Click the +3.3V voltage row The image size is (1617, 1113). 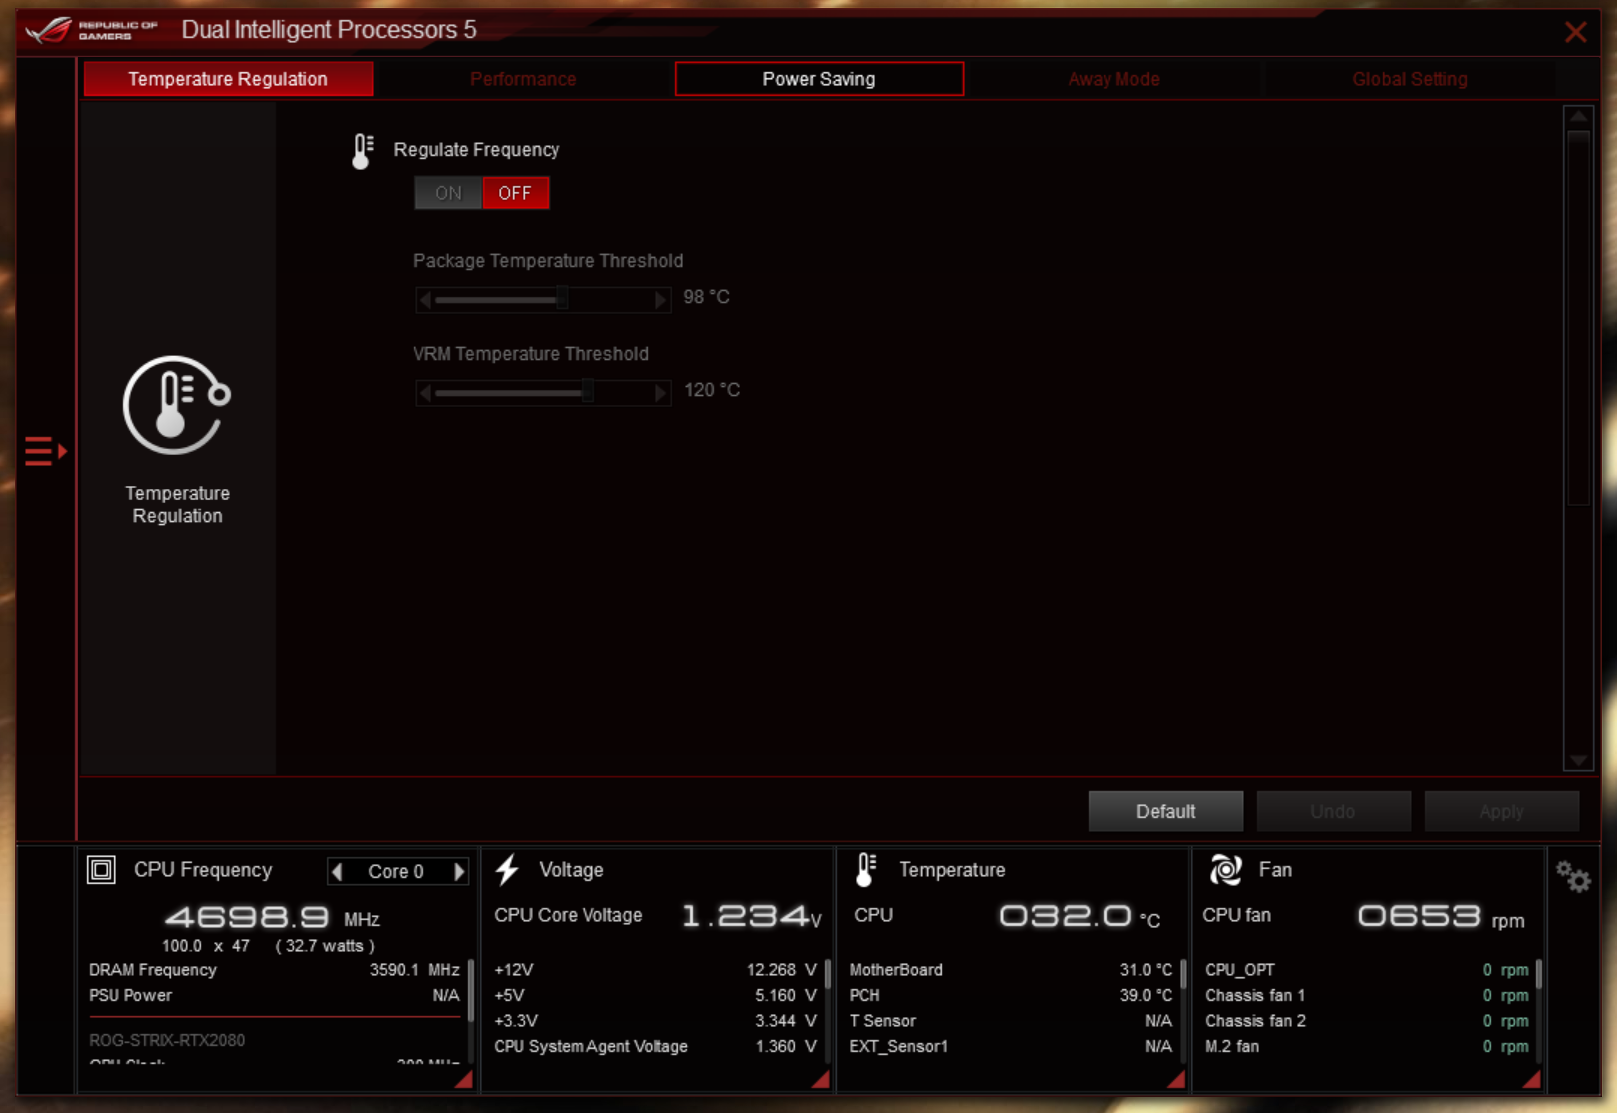(655, 1021)
